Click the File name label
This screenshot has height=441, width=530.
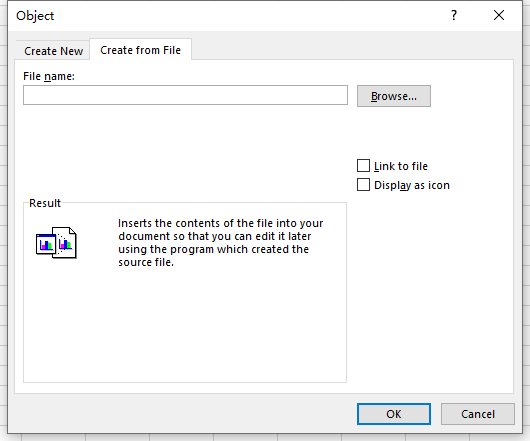pos(49,76)
